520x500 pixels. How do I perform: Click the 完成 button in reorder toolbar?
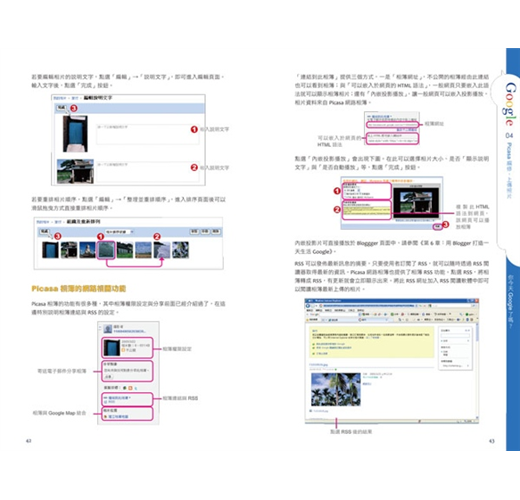click(45, 231)
